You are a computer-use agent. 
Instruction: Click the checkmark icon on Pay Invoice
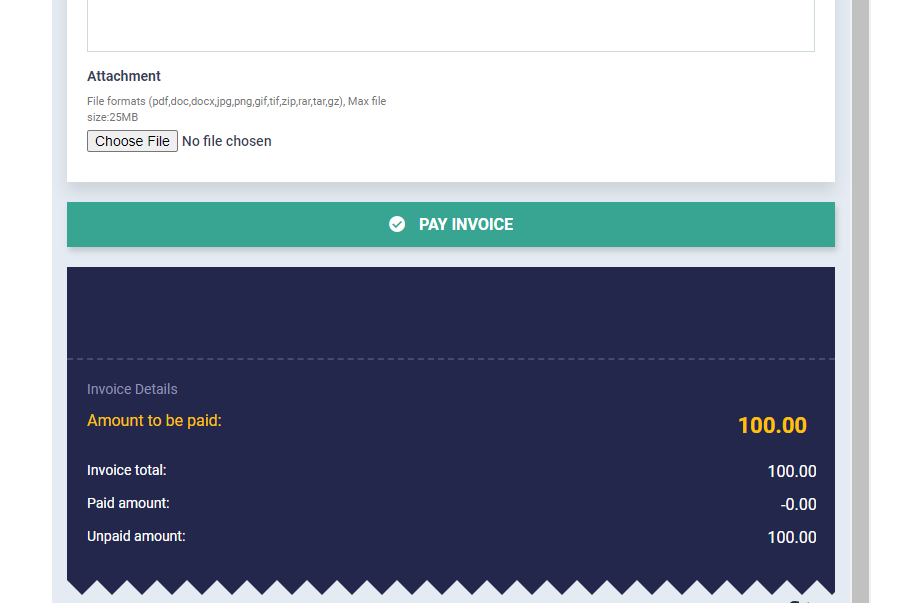[397, 224]
